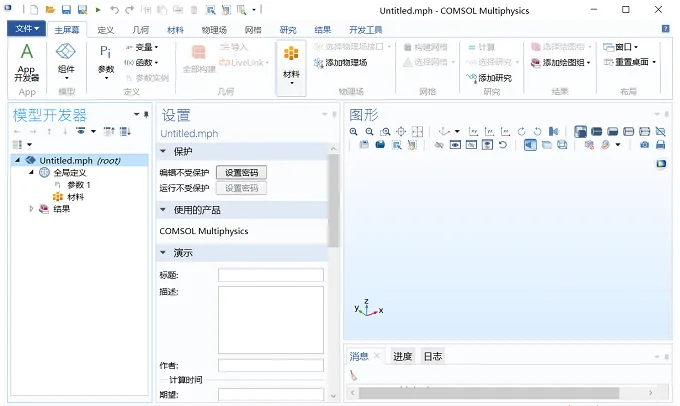Undo the last action
This screenshot has width=680, height=406.
pos(114,10)
